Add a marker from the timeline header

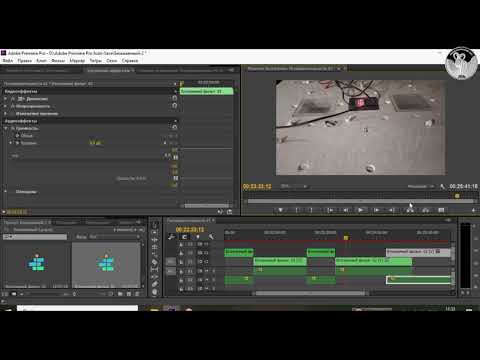click(x=198, y=237)
